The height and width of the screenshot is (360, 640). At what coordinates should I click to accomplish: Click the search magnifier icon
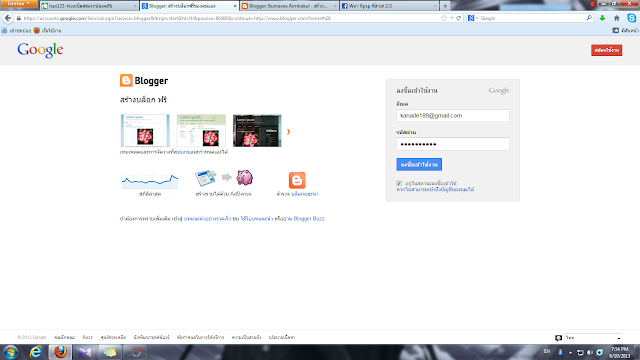tap(589, 18)
